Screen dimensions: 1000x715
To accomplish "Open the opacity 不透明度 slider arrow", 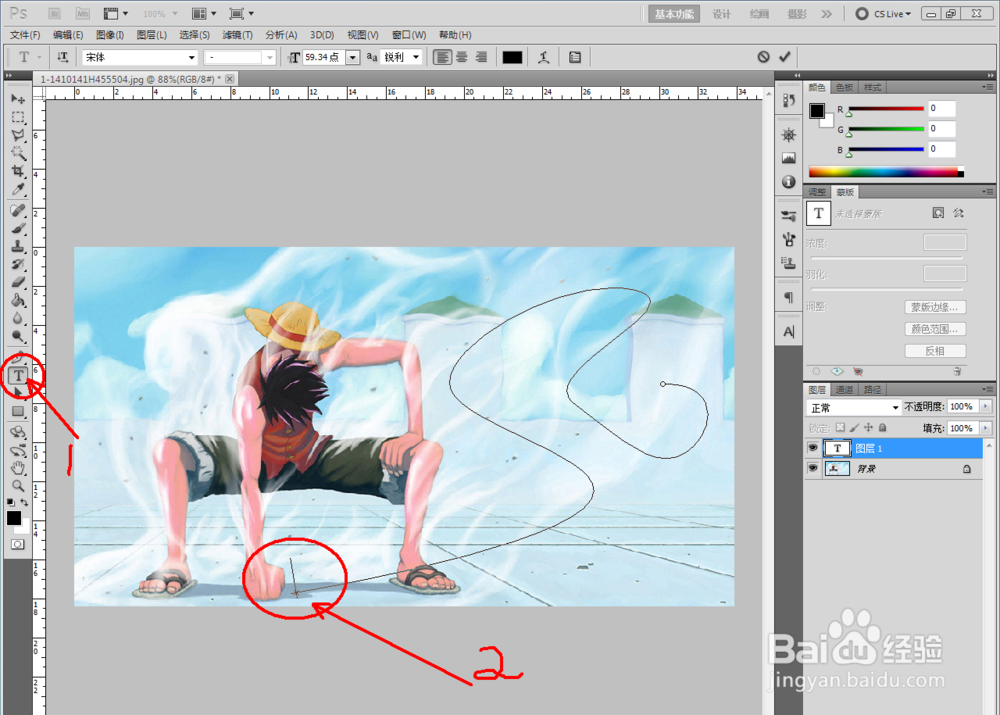I will [986, 406].
